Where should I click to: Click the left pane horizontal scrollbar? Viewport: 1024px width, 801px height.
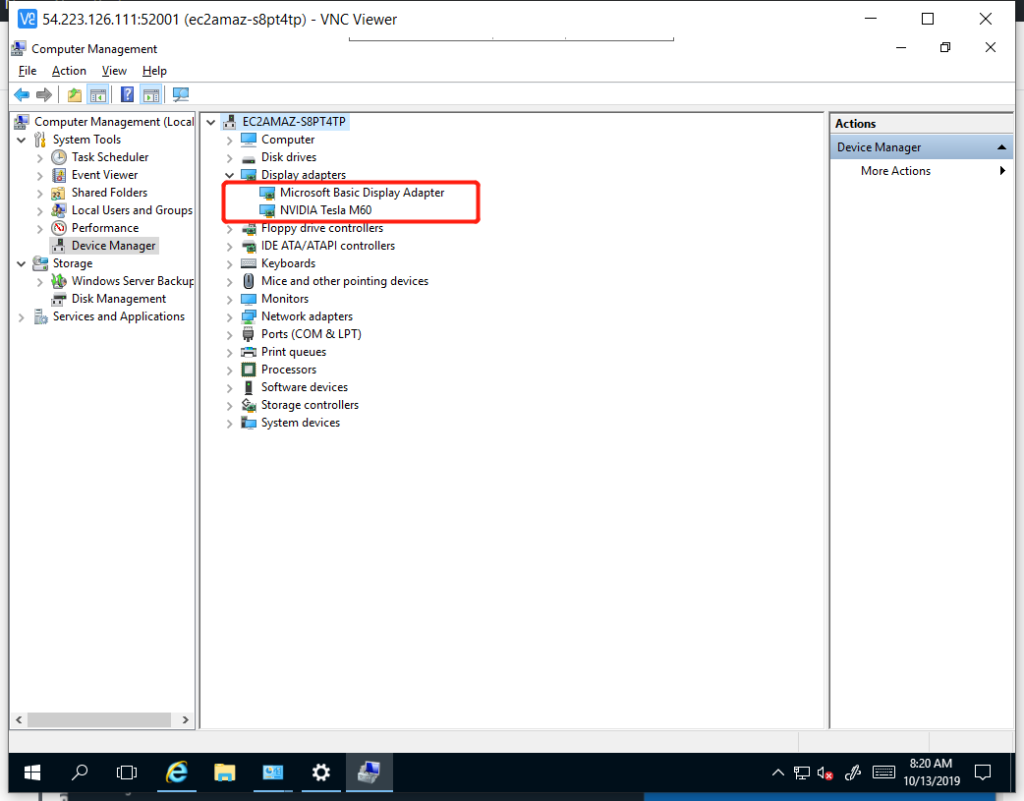100,720
